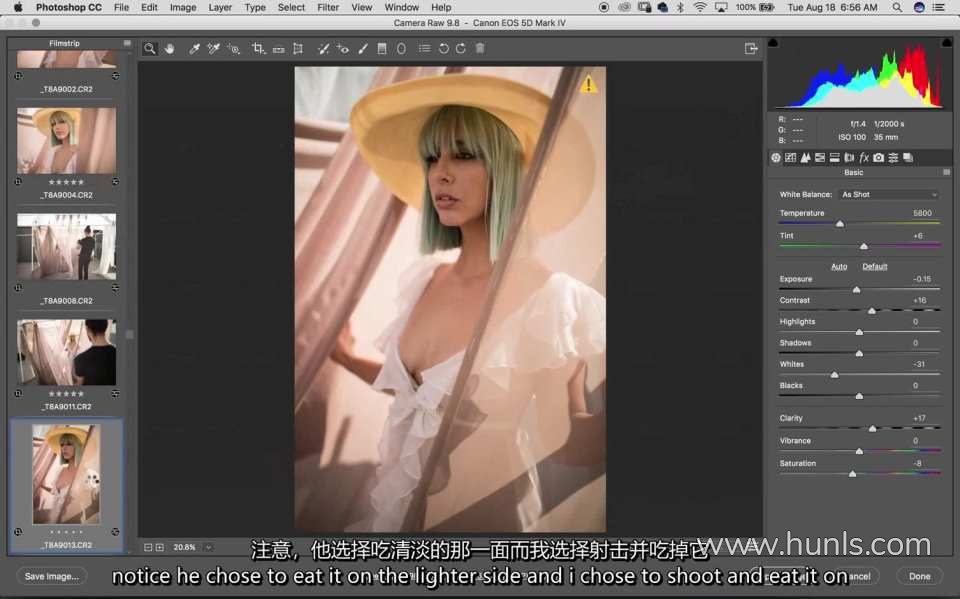Viewport: 960px width, 599px height.
Task: Open the Filmstrip panel menu
Action: 127,43
